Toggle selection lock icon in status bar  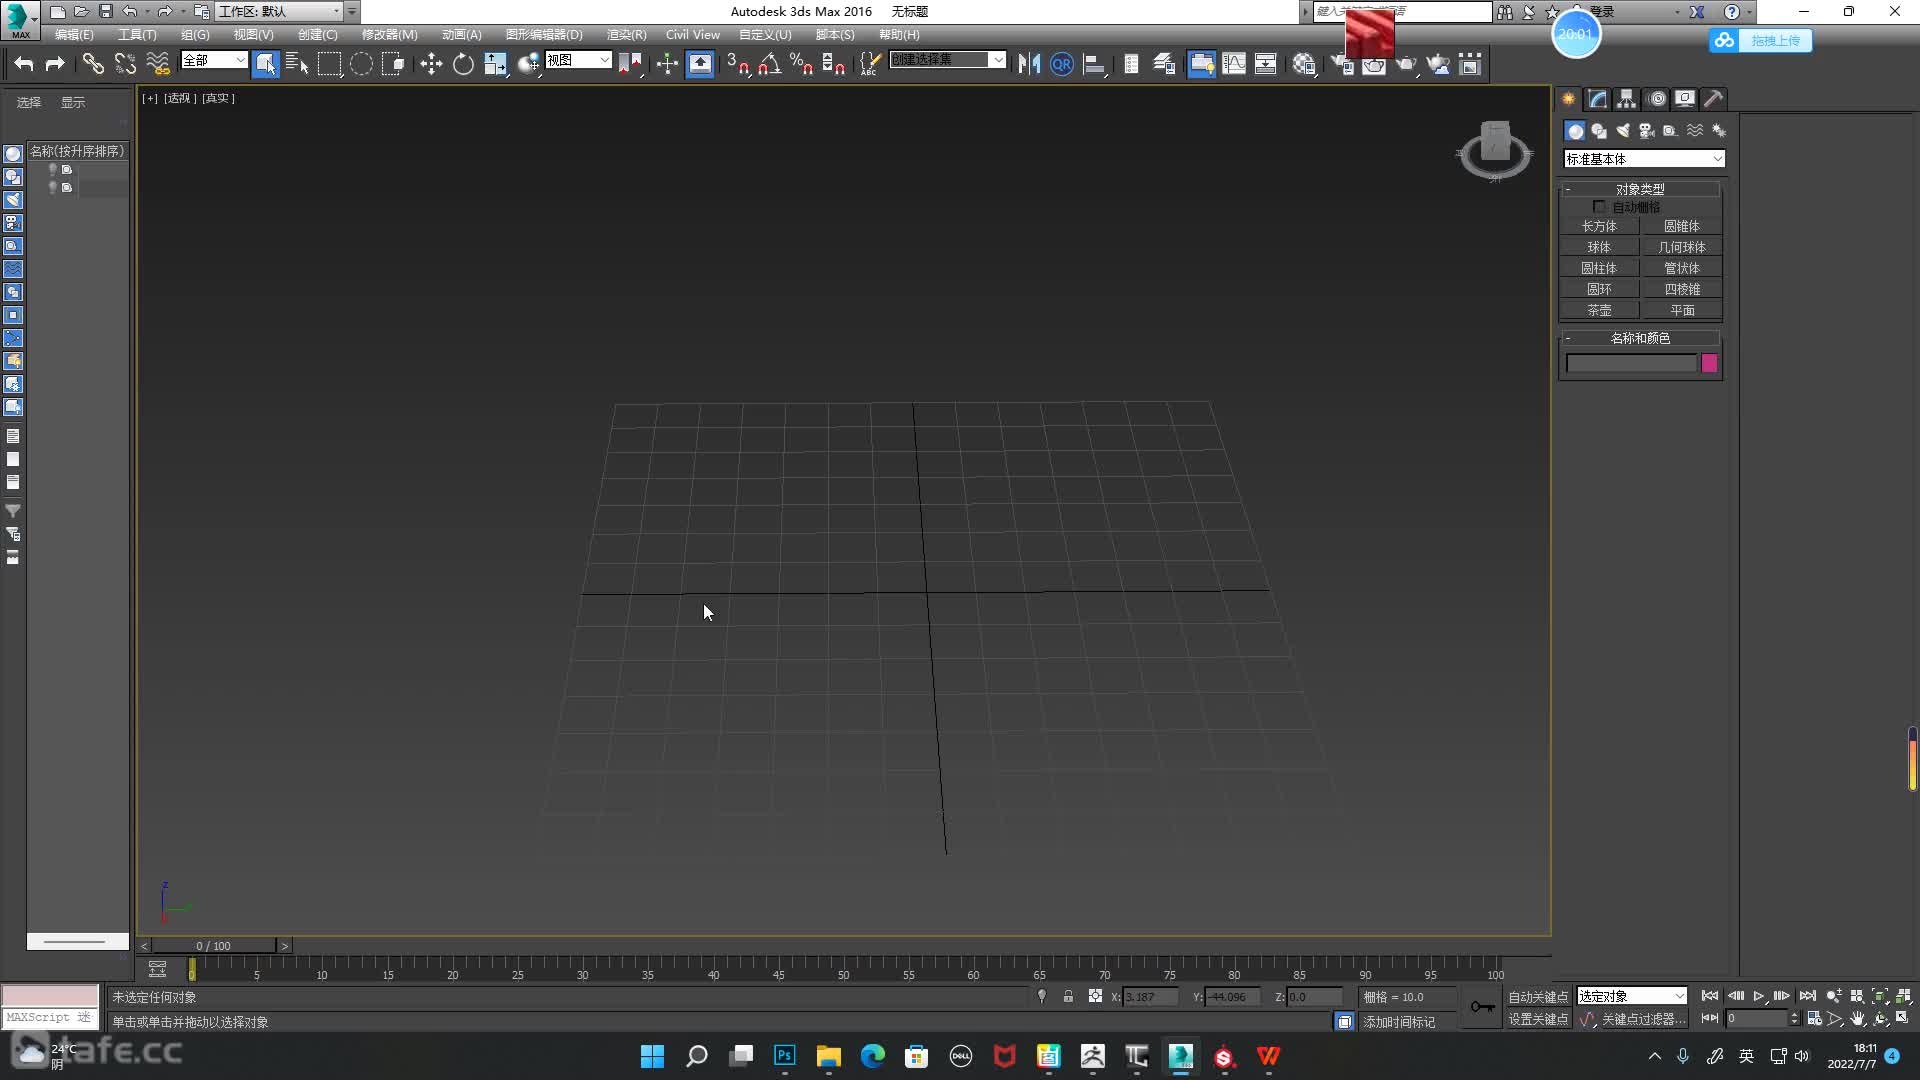pos(1068,996)
